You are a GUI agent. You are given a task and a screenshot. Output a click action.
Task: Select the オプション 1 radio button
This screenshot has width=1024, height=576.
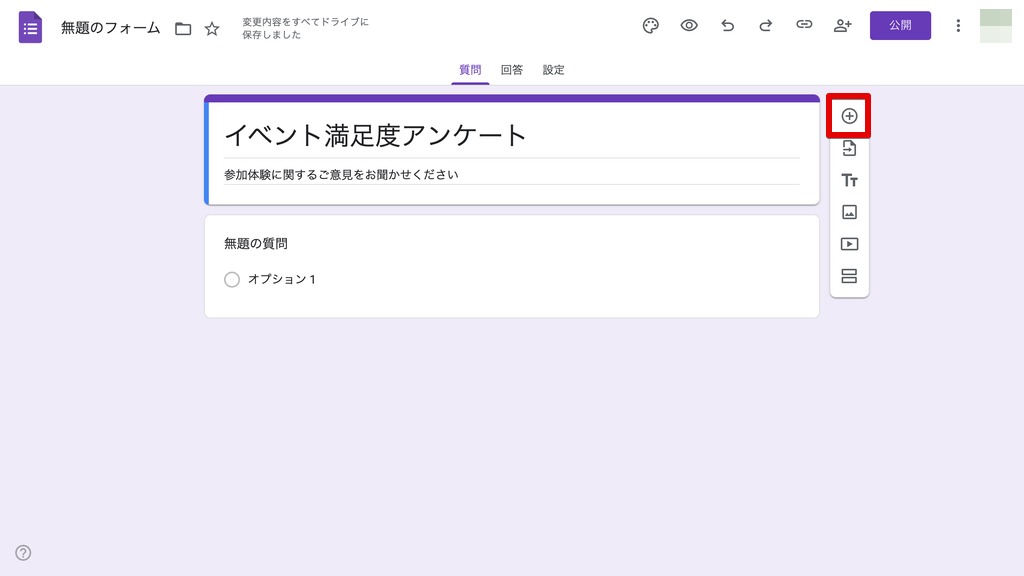[x=232, y=280]
